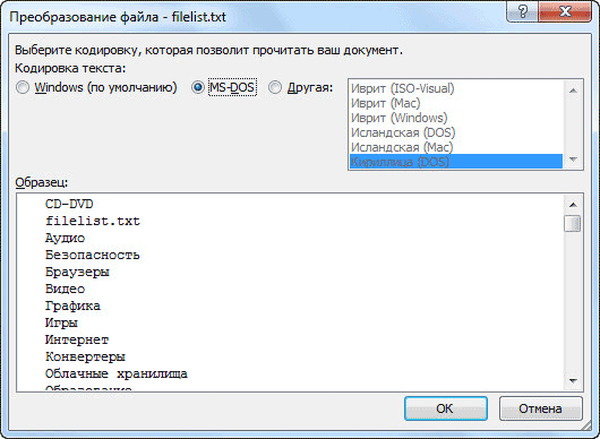Click the sample preview scroll down arrow
Image resolution: width=600 pixels, height=439 pixels.
[572, 380]
